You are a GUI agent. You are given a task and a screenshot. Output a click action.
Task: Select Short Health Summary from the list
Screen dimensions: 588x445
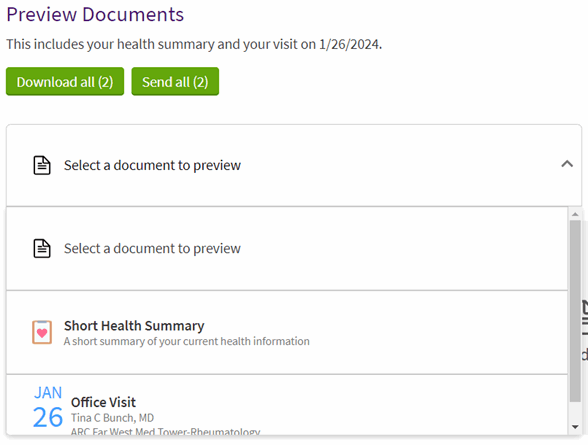pos(287,333)
